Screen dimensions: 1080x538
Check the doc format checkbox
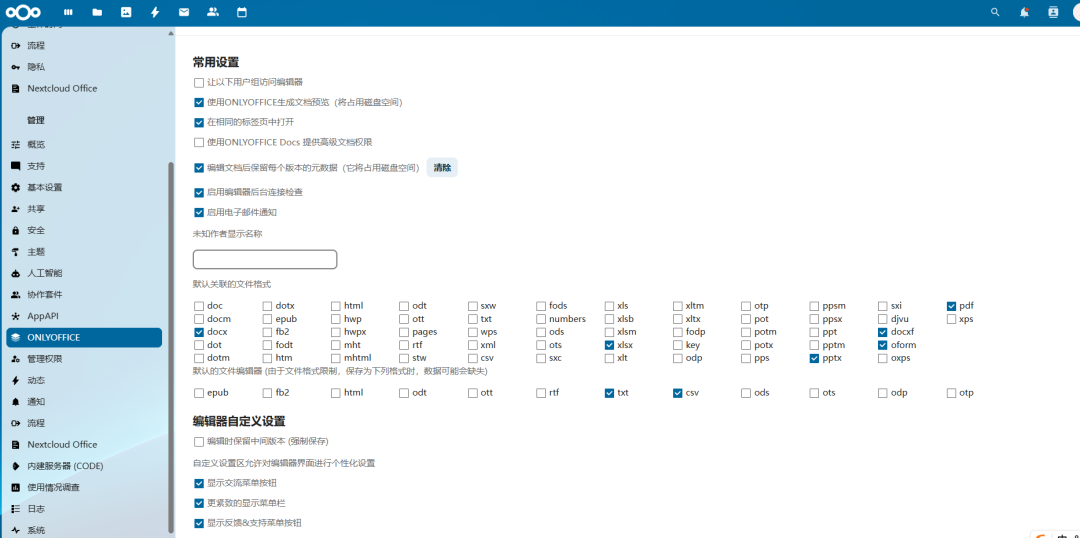pyautogui.click(x=199, y=306)
